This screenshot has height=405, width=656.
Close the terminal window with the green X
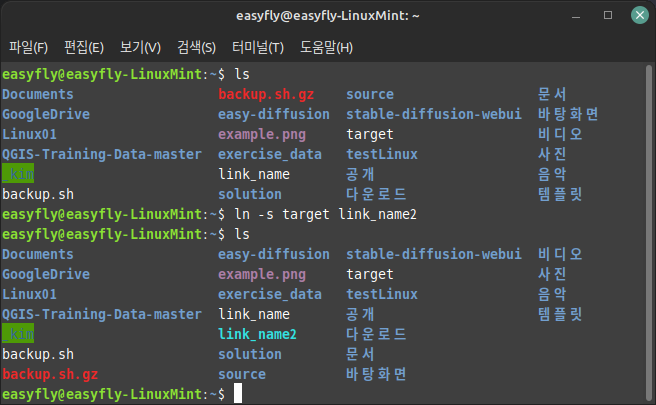coord(640,15)
